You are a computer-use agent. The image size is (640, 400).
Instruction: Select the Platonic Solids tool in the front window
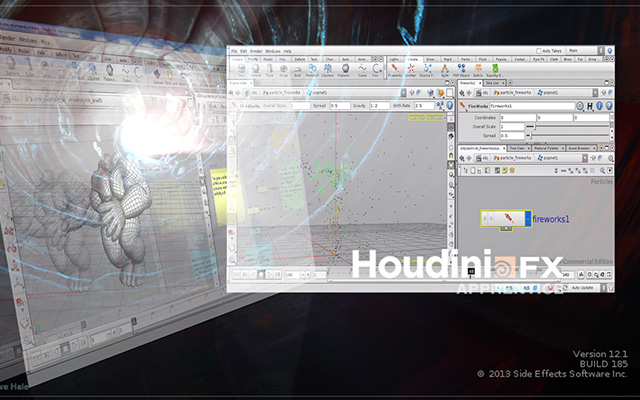[345, 70]
